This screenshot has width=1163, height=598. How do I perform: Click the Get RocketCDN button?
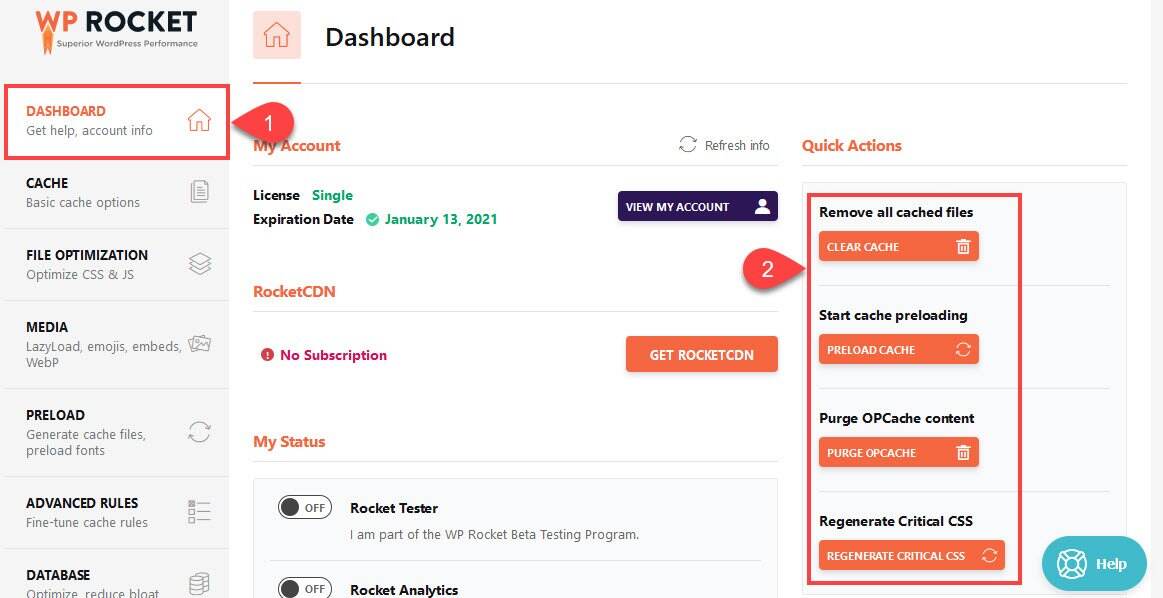click(x=701, y=354)
